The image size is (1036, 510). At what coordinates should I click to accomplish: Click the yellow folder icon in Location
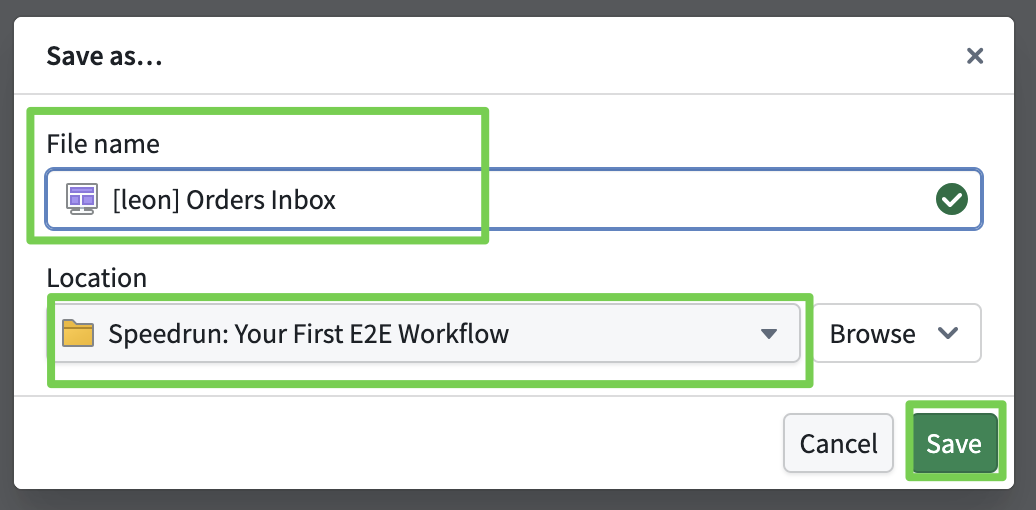[77, 333]
